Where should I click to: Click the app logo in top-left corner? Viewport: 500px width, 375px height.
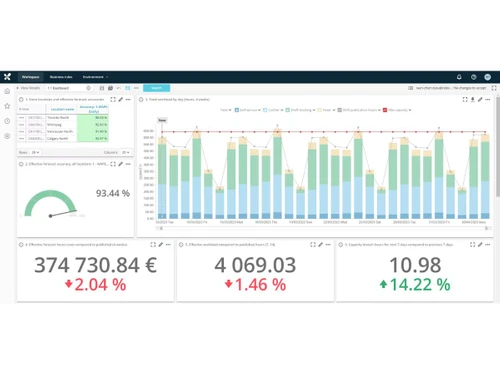point(7,77)
